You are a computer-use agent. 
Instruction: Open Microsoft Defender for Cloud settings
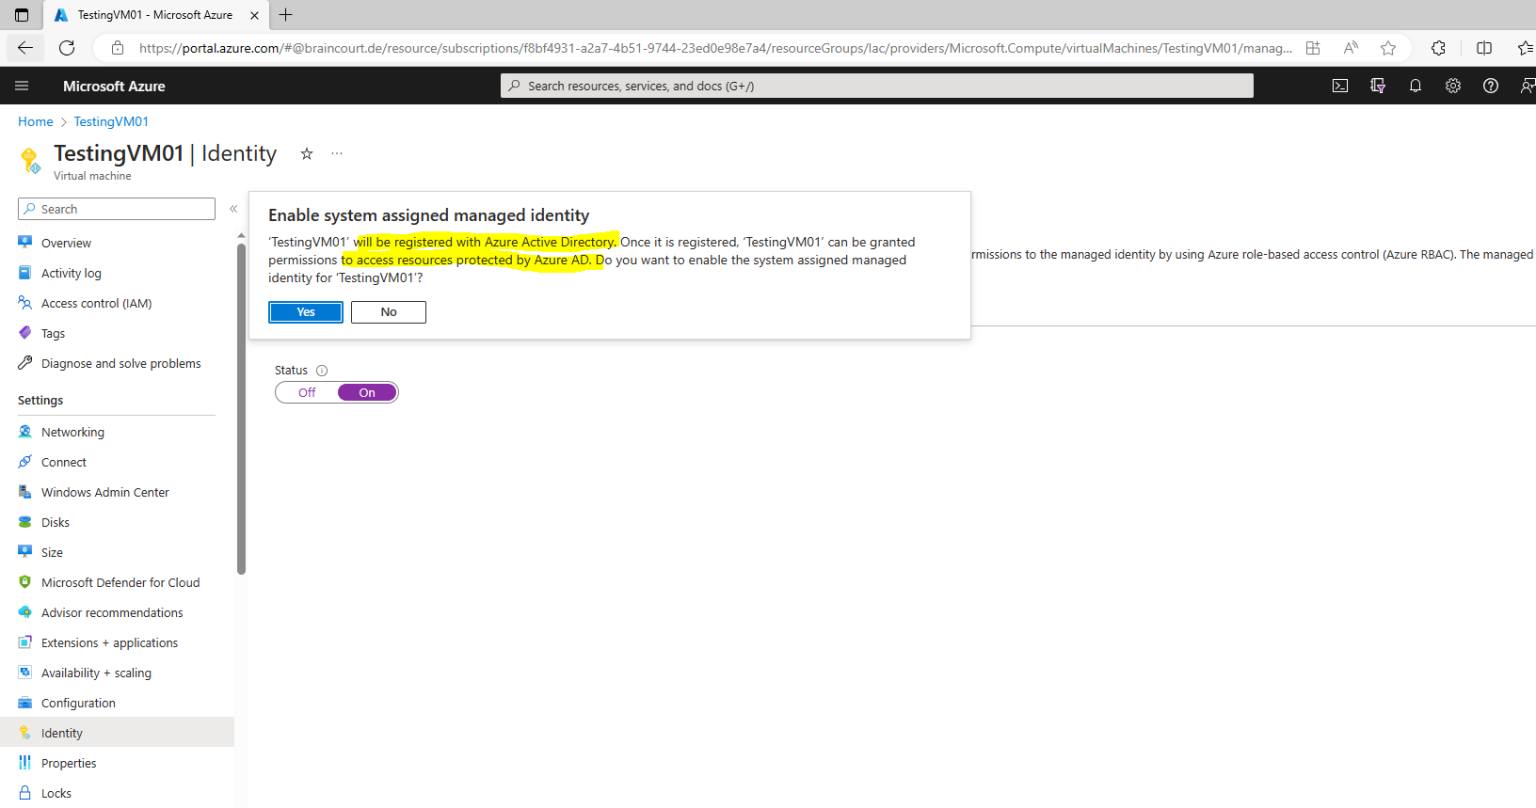[120, 582]
